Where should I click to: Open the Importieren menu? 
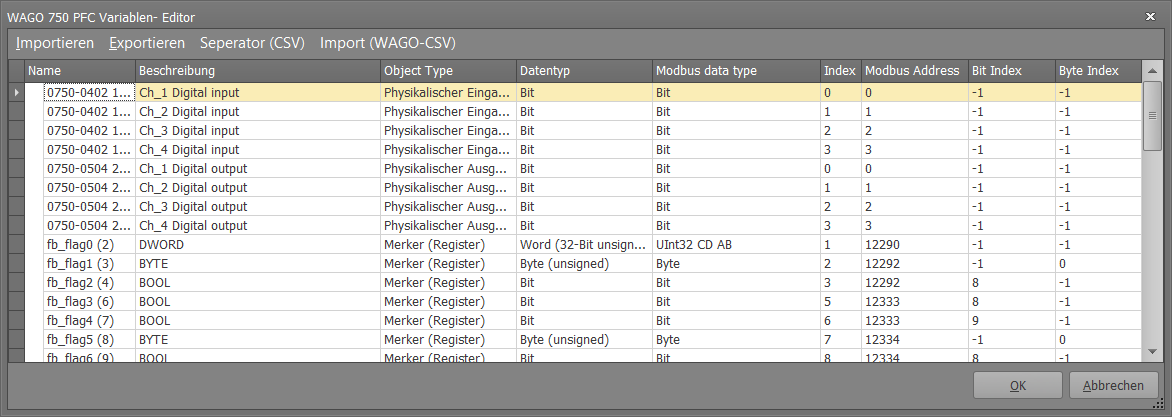(x=55, y=43)
